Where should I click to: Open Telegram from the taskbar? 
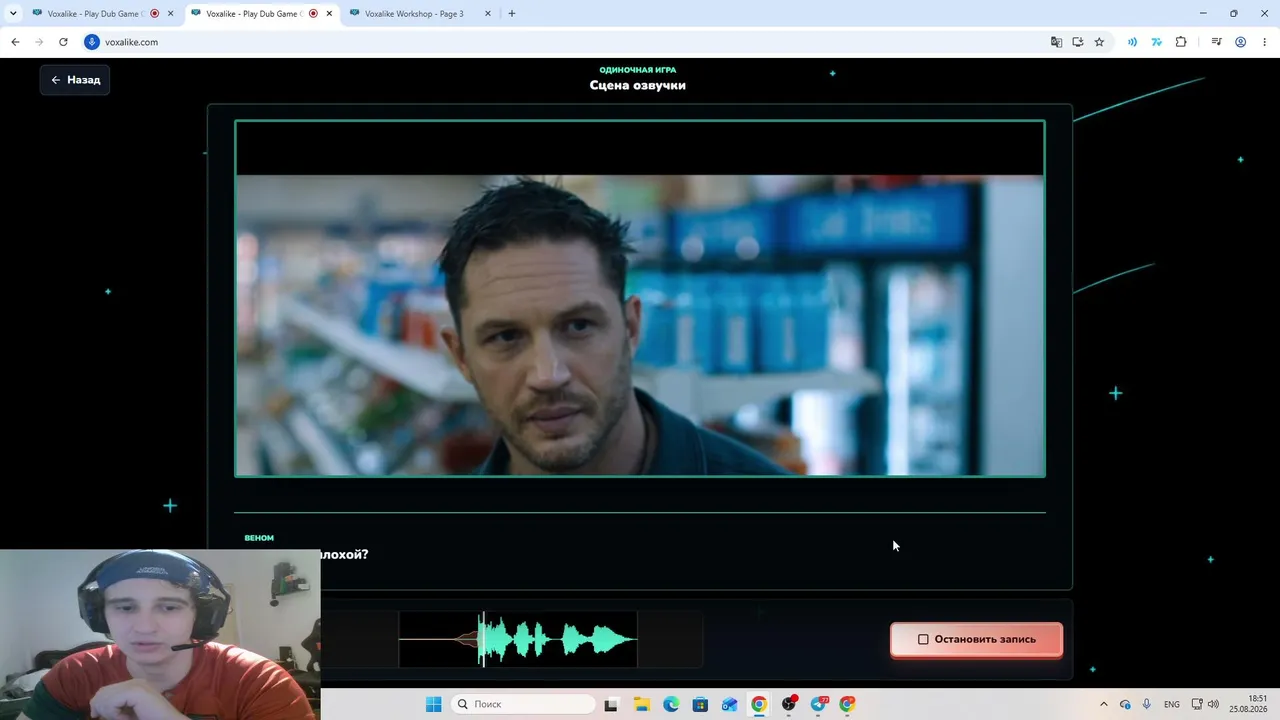pyautogui.click(x=819, y=704)
